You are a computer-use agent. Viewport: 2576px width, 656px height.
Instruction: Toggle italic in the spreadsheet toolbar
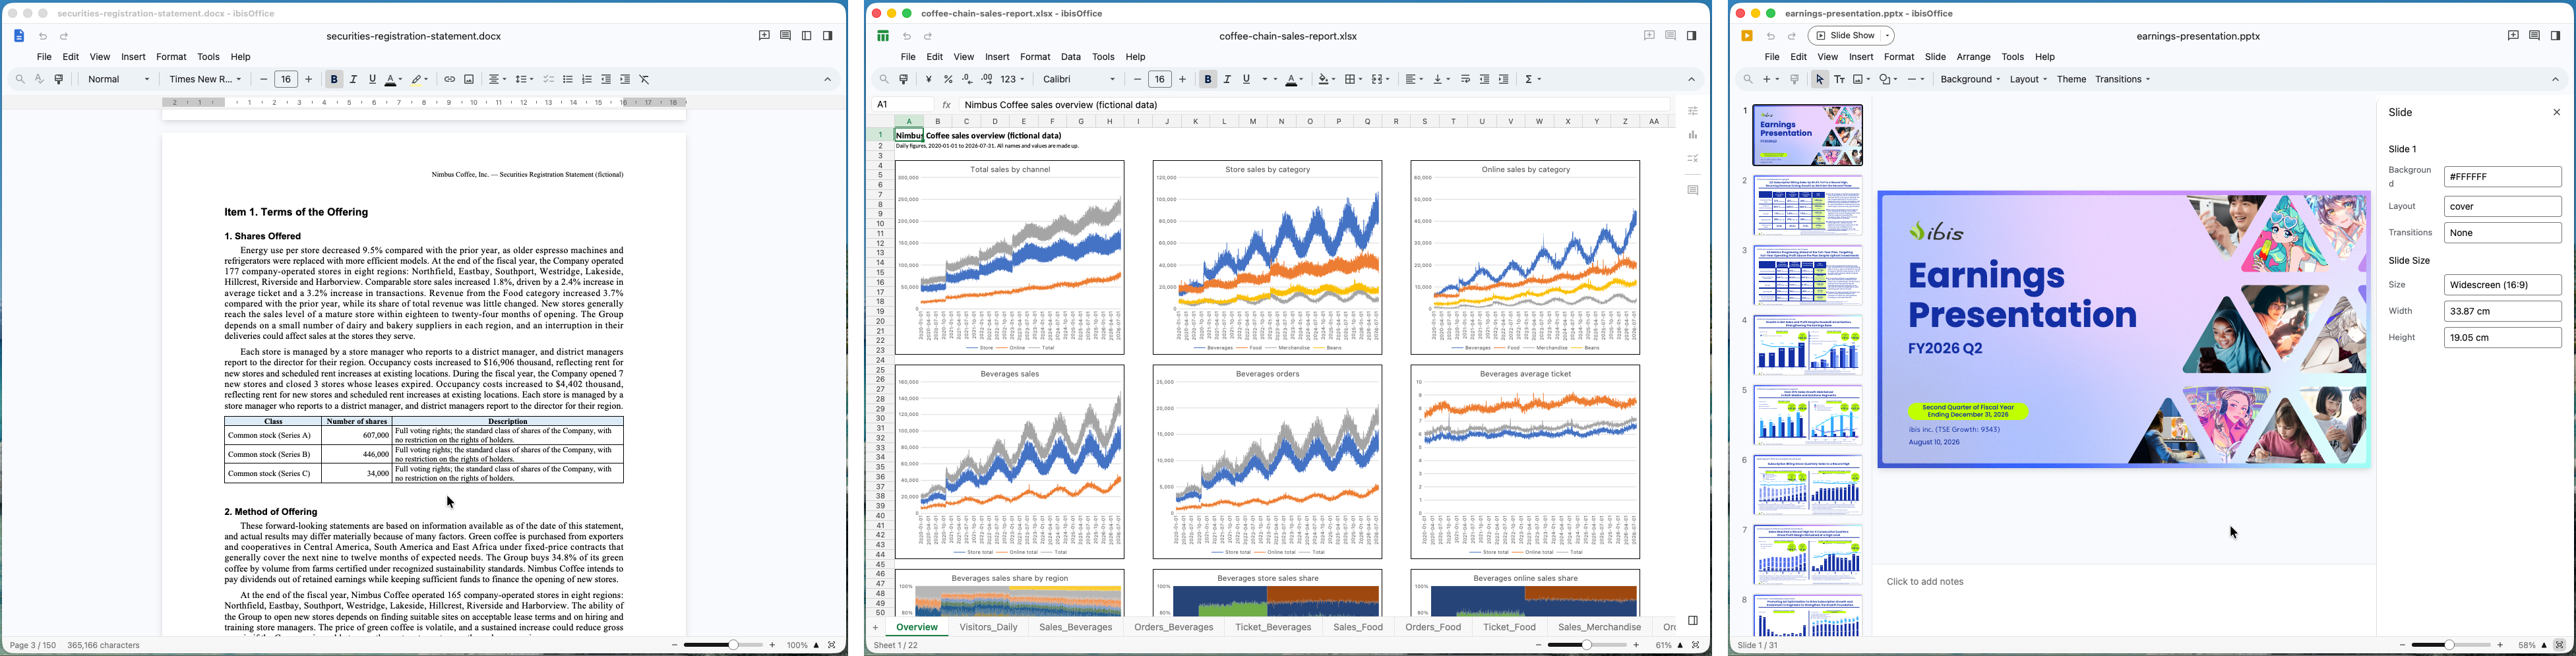tap(1227, 80)
